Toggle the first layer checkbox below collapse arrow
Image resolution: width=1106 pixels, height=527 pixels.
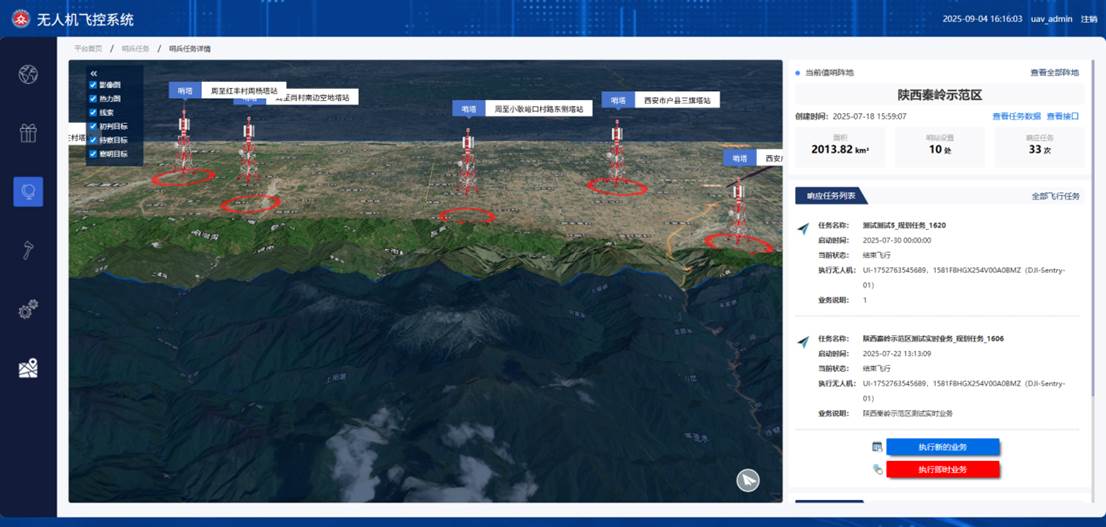coord(93,86)
